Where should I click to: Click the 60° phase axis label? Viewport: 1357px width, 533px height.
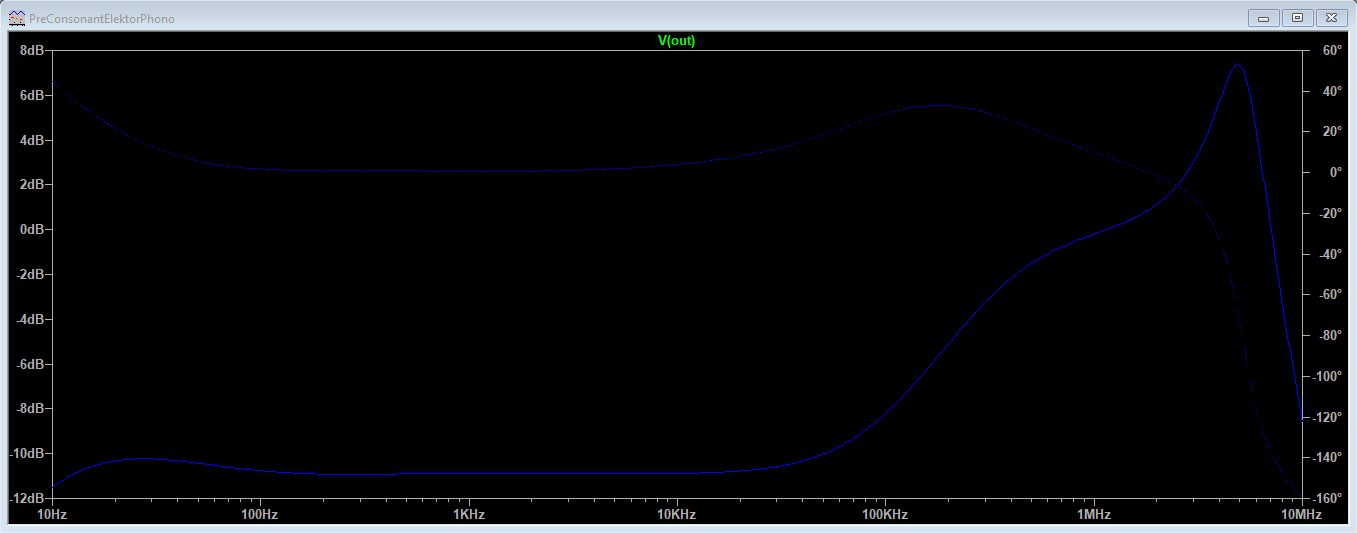point(1331,50)
